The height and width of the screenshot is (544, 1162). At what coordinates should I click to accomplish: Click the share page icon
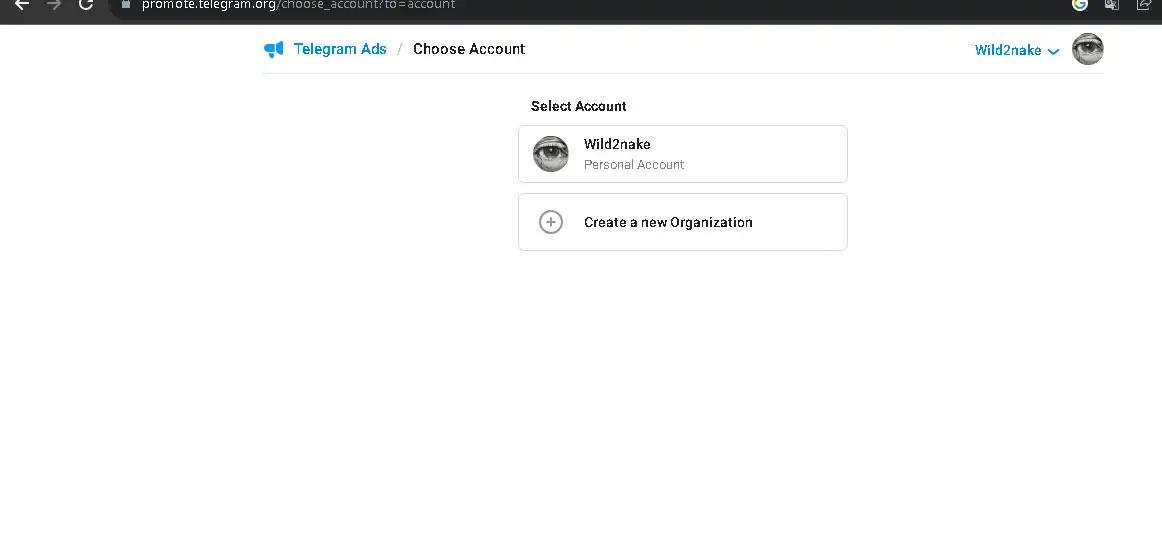(1143, 4)
